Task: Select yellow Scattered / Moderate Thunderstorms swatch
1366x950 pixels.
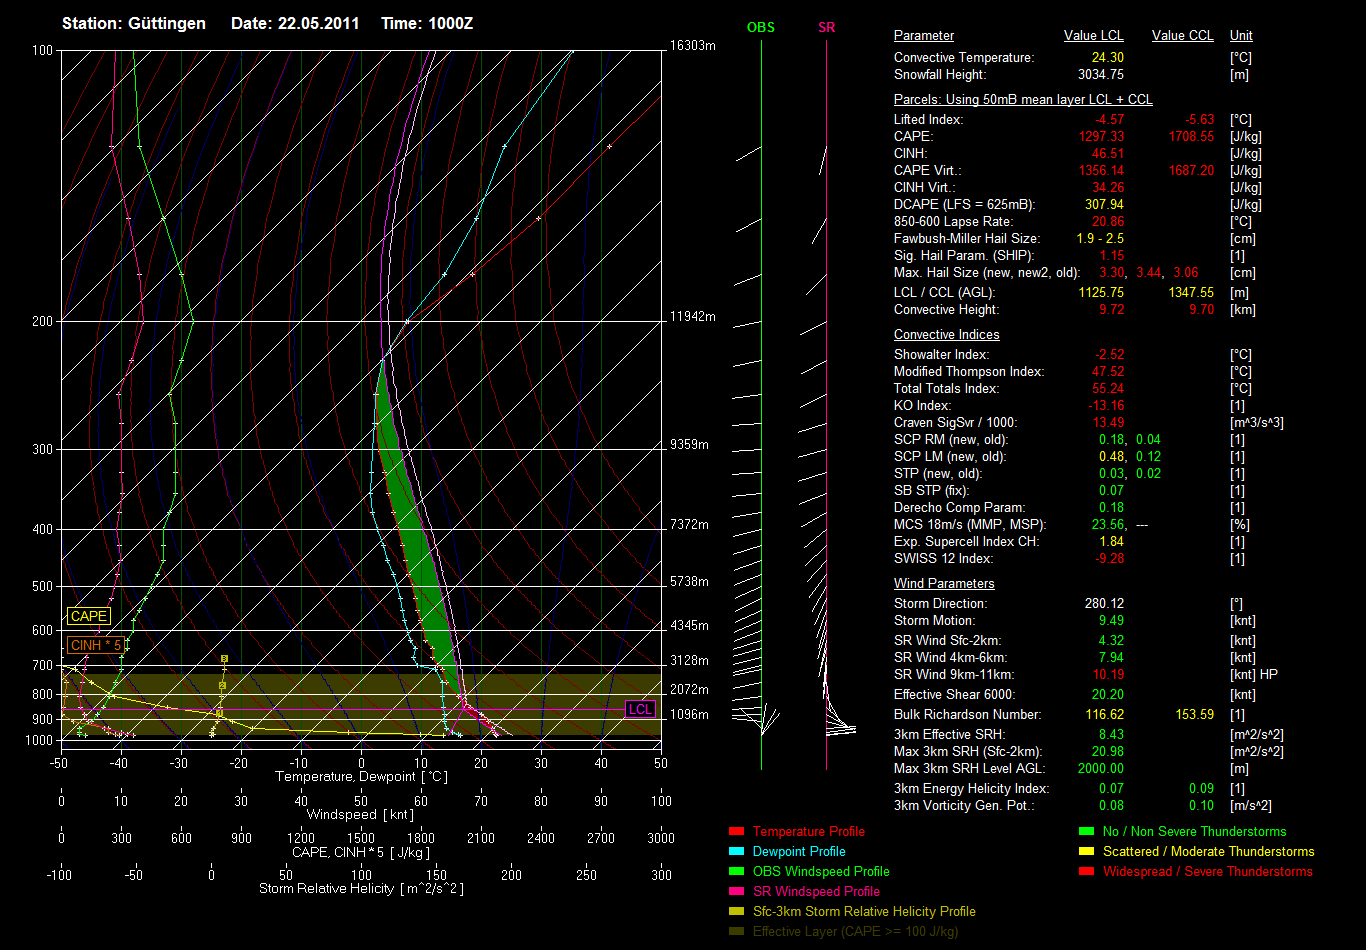Action: tap(1087, 852)
